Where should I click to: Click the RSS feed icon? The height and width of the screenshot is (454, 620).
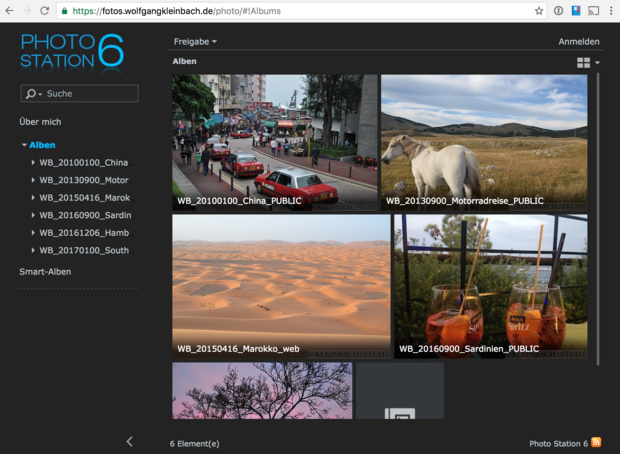[597, 442]
